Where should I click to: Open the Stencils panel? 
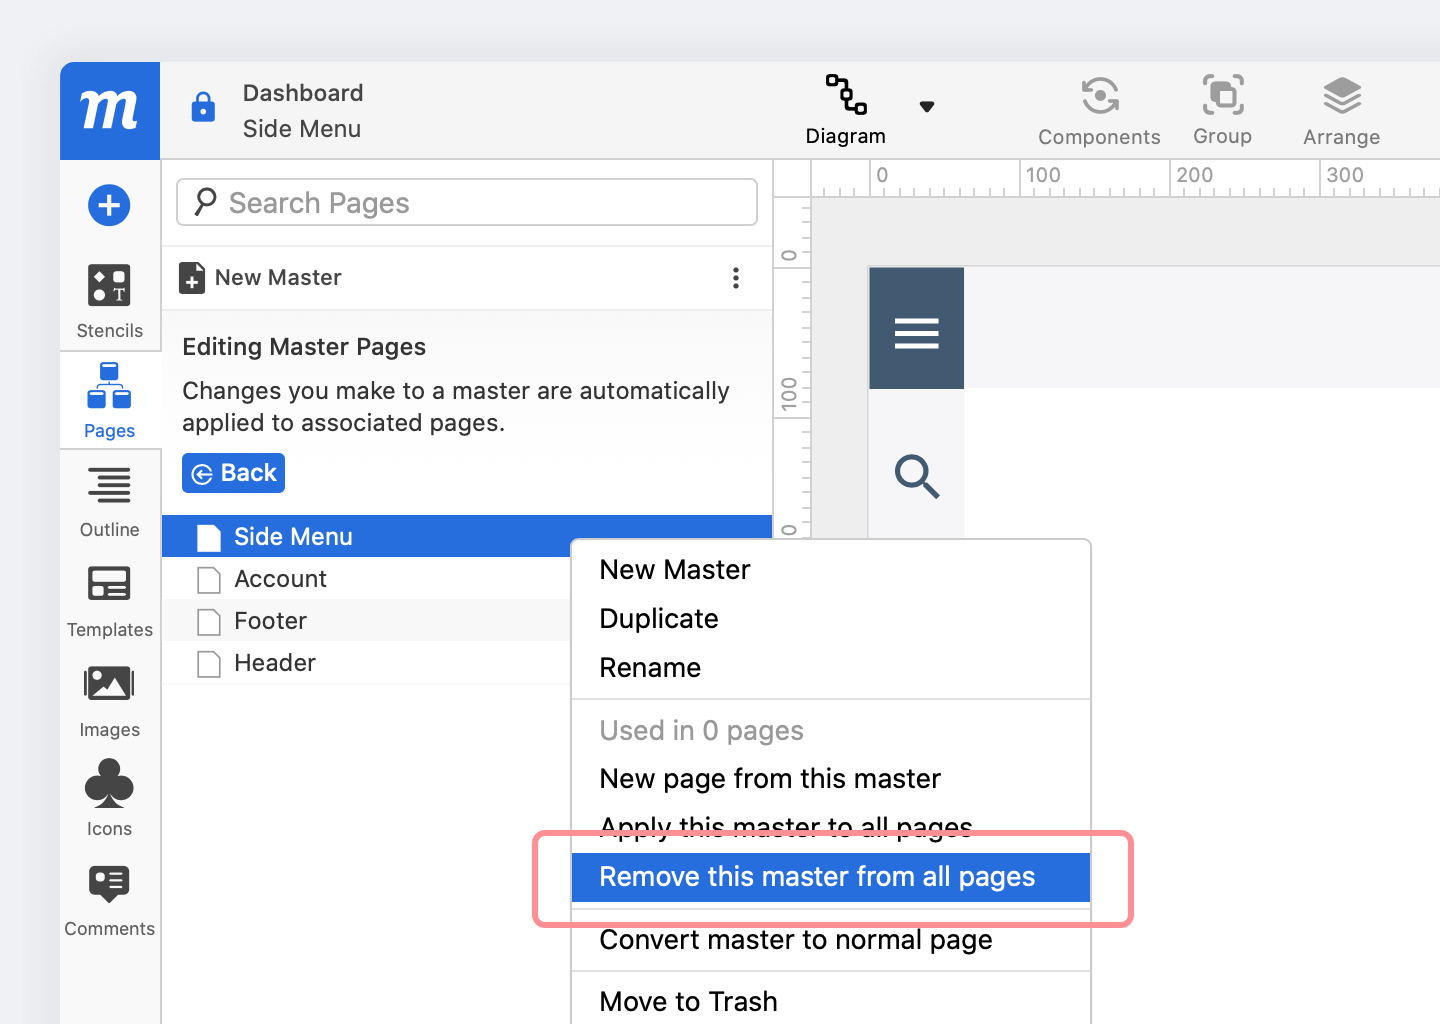109,300
